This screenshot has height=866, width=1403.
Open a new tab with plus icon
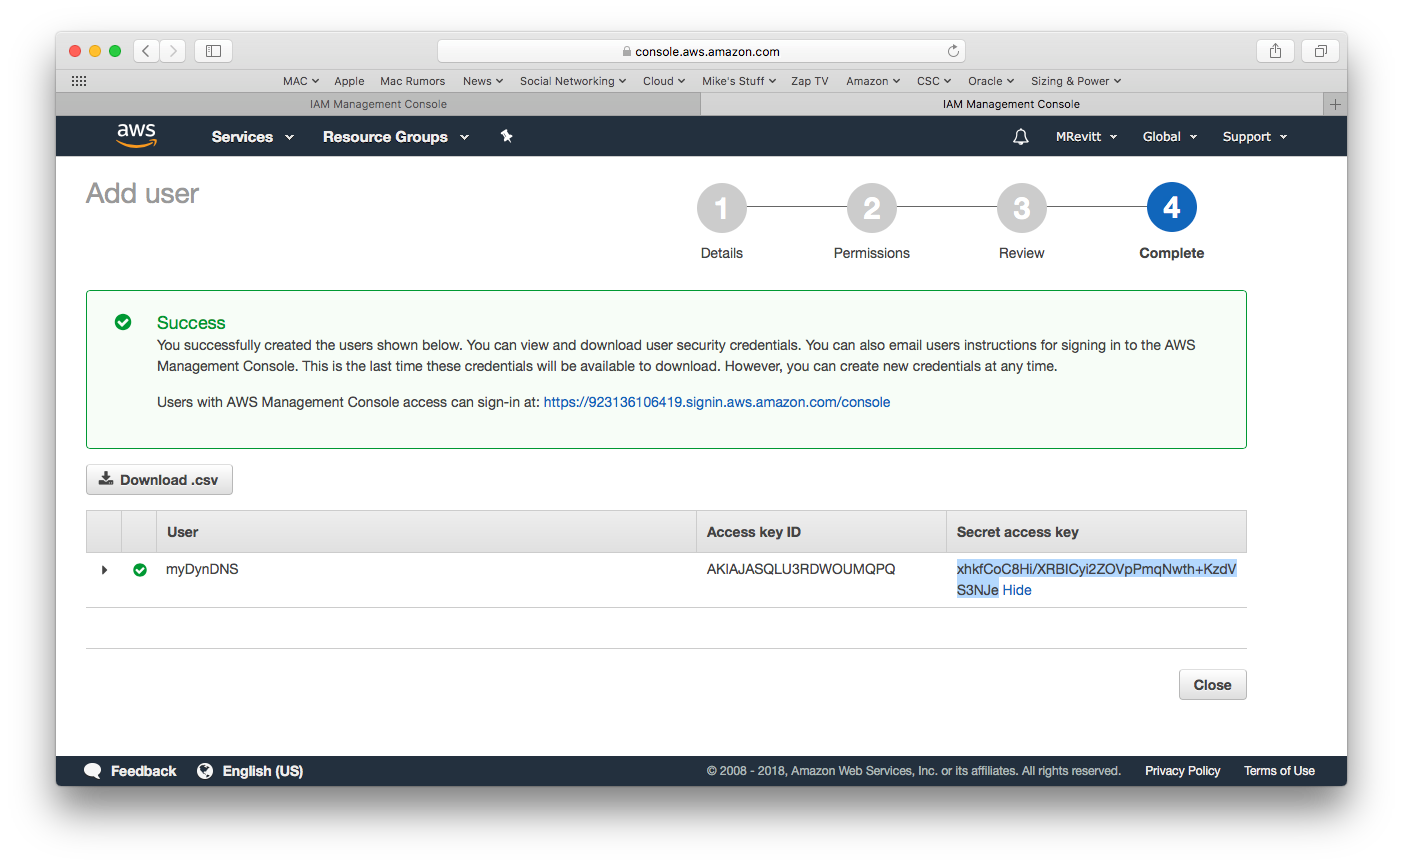click(x=1335, y=104)
